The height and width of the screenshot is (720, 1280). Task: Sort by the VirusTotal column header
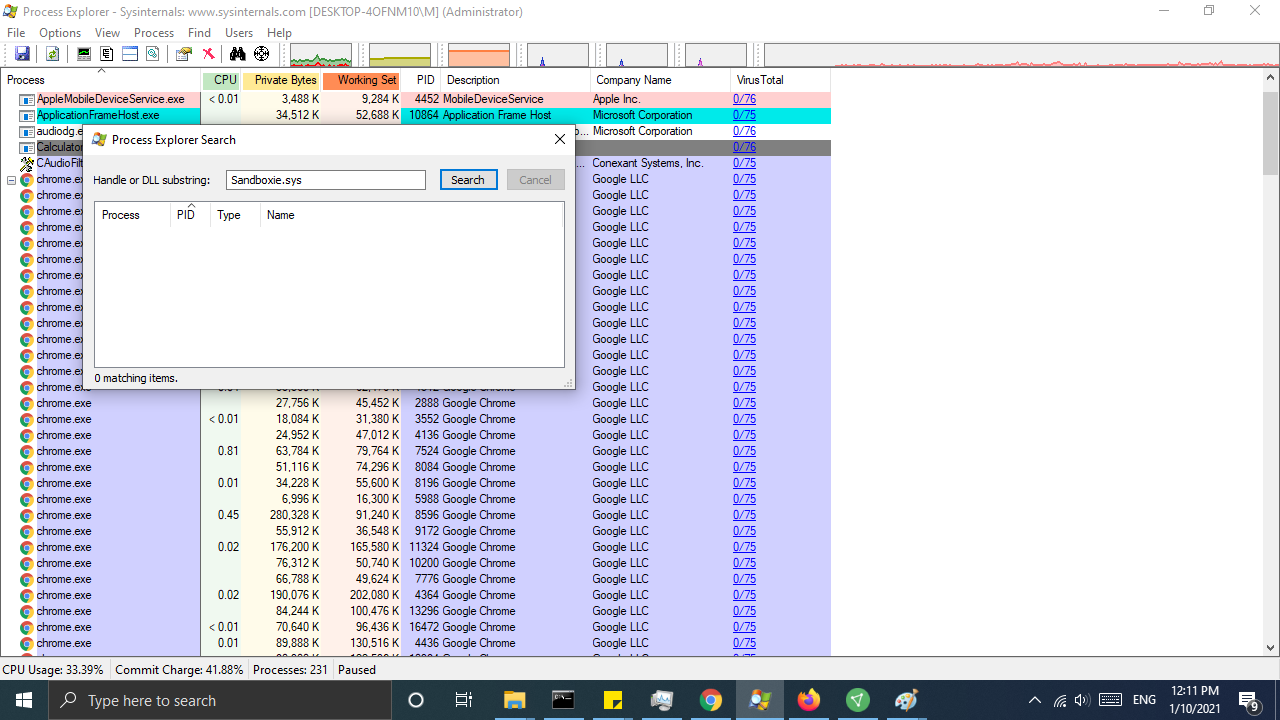781,80
